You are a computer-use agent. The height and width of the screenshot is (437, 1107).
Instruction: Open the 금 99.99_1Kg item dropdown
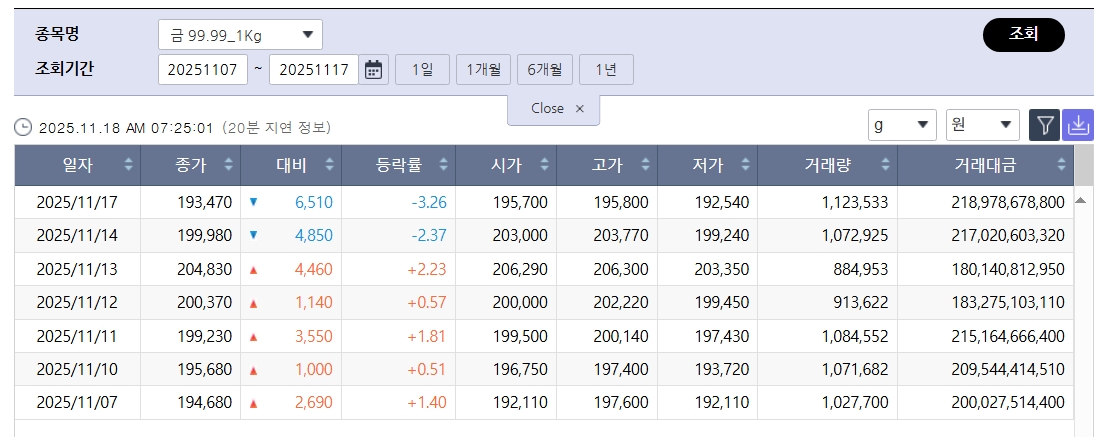(240, 35)
